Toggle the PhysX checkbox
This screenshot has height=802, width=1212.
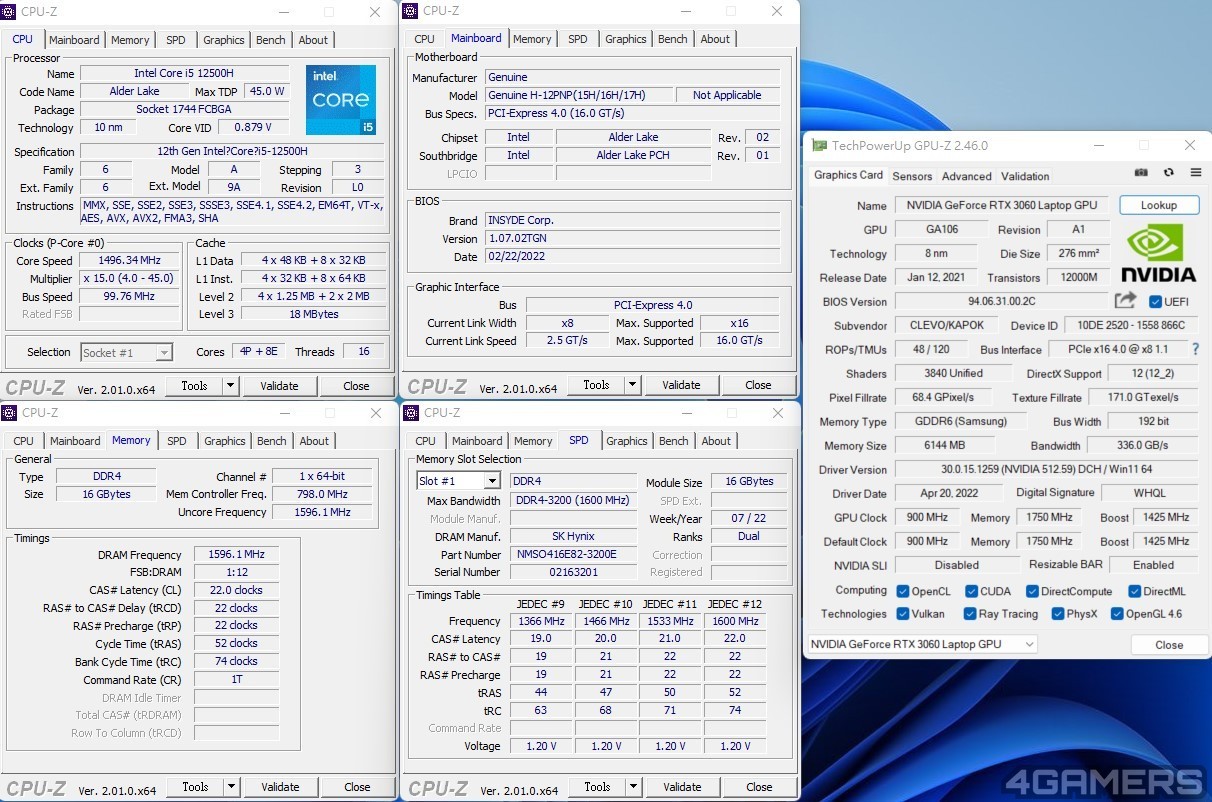tap(1057, 614)
